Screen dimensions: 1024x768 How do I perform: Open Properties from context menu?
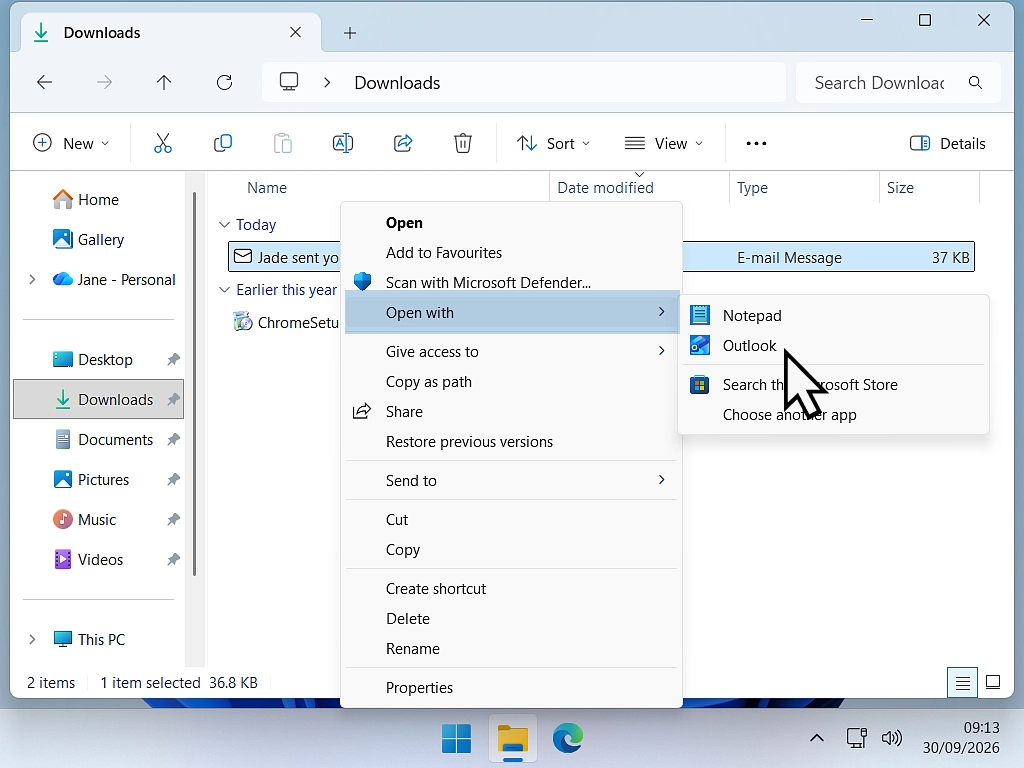(x=511, y=688)
